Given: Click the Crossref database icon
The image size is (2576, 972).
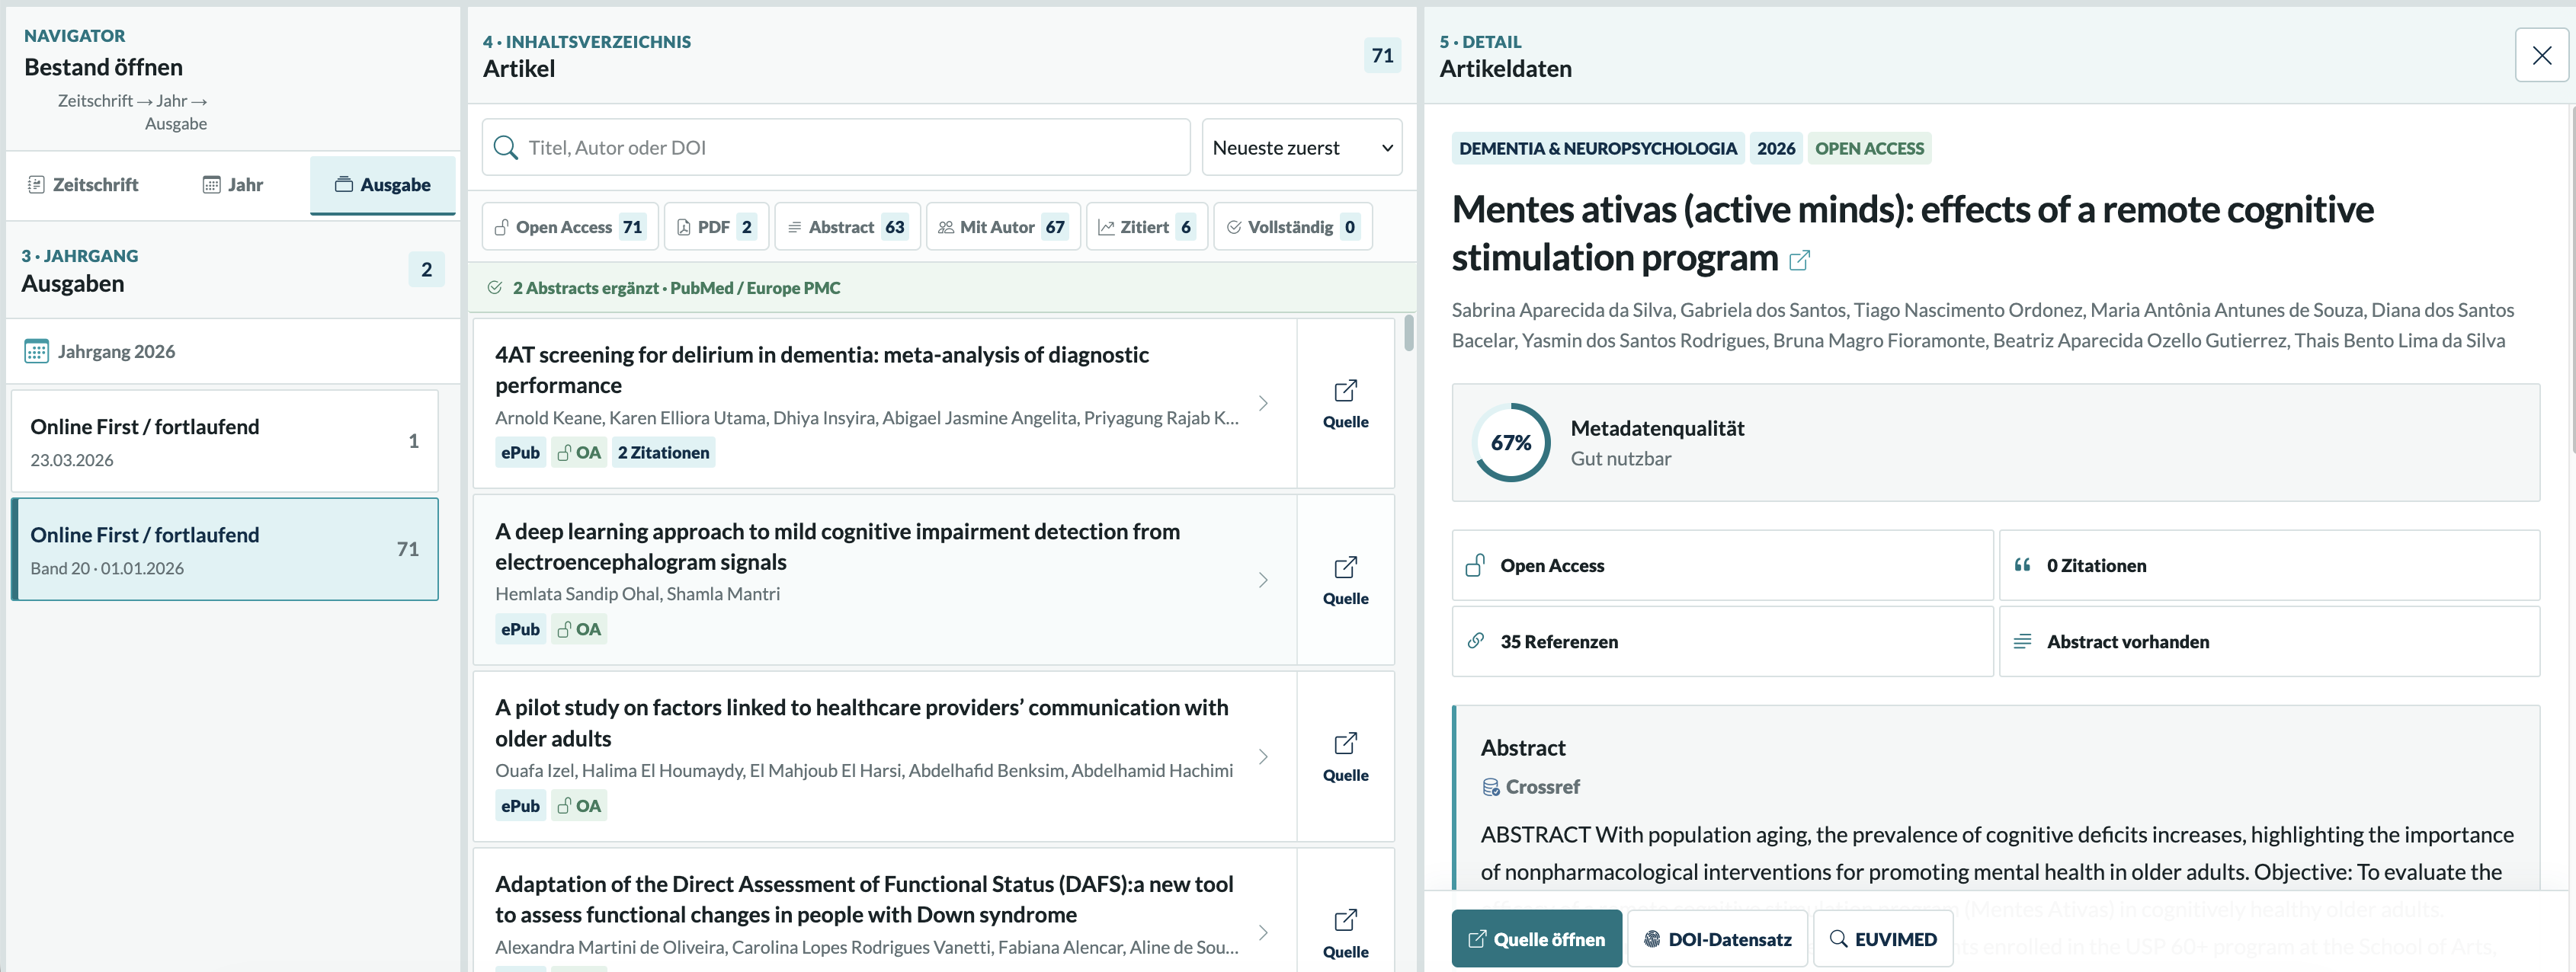Looking at the screenshot, I should (x=1490, y=788).
